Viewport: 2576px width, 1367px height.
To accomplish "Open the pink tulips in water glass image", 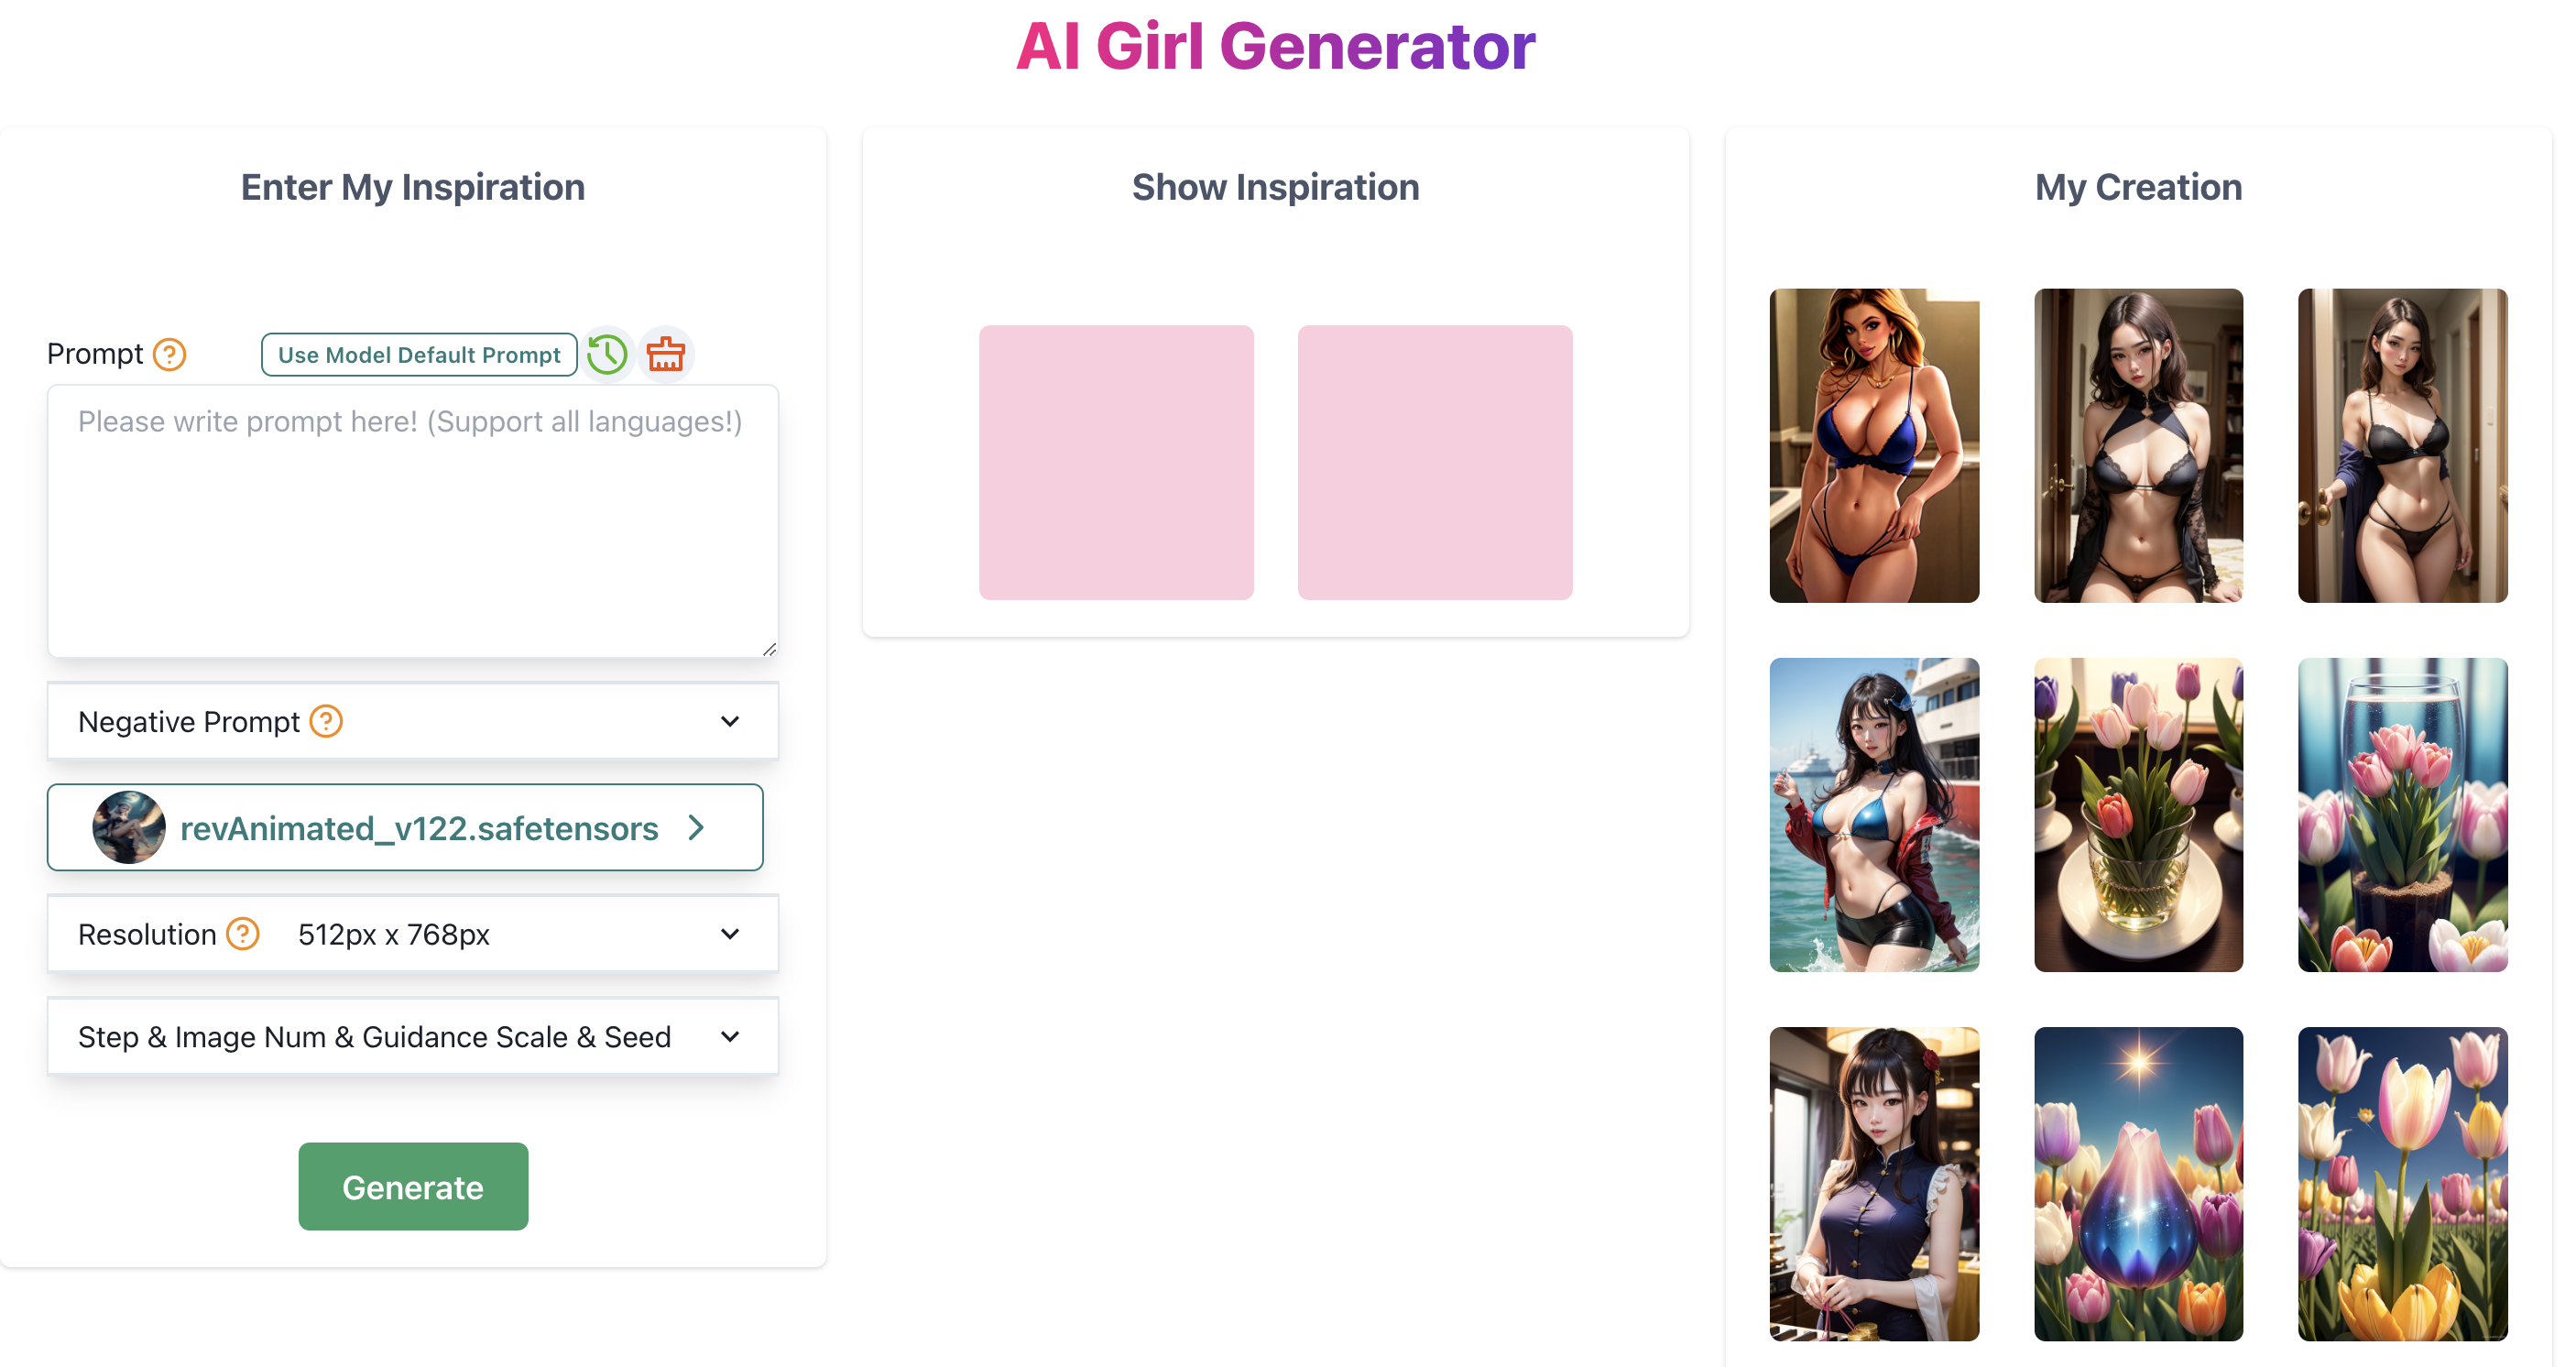I will click(2402, 814).
